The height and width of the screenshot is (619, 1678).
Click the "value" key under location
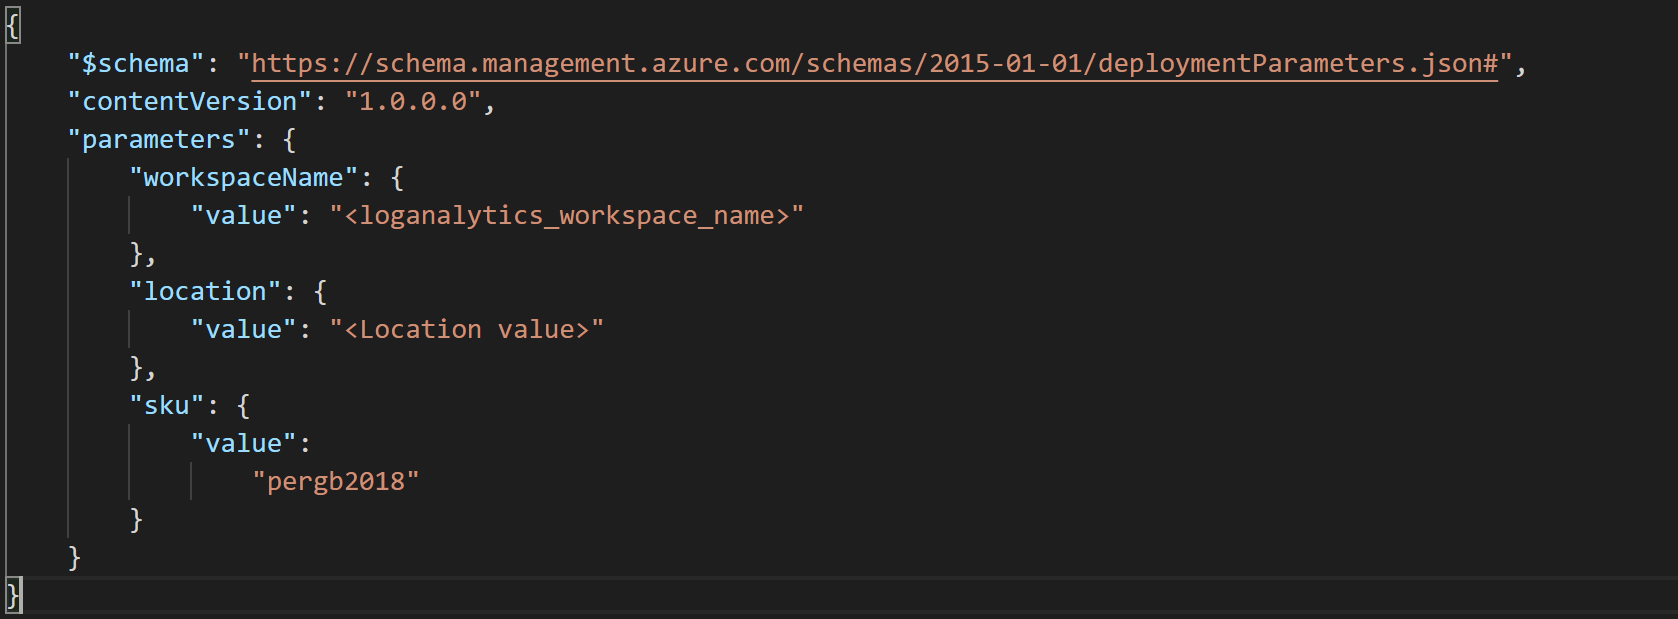pyautogui.click(x=244, y=330)
